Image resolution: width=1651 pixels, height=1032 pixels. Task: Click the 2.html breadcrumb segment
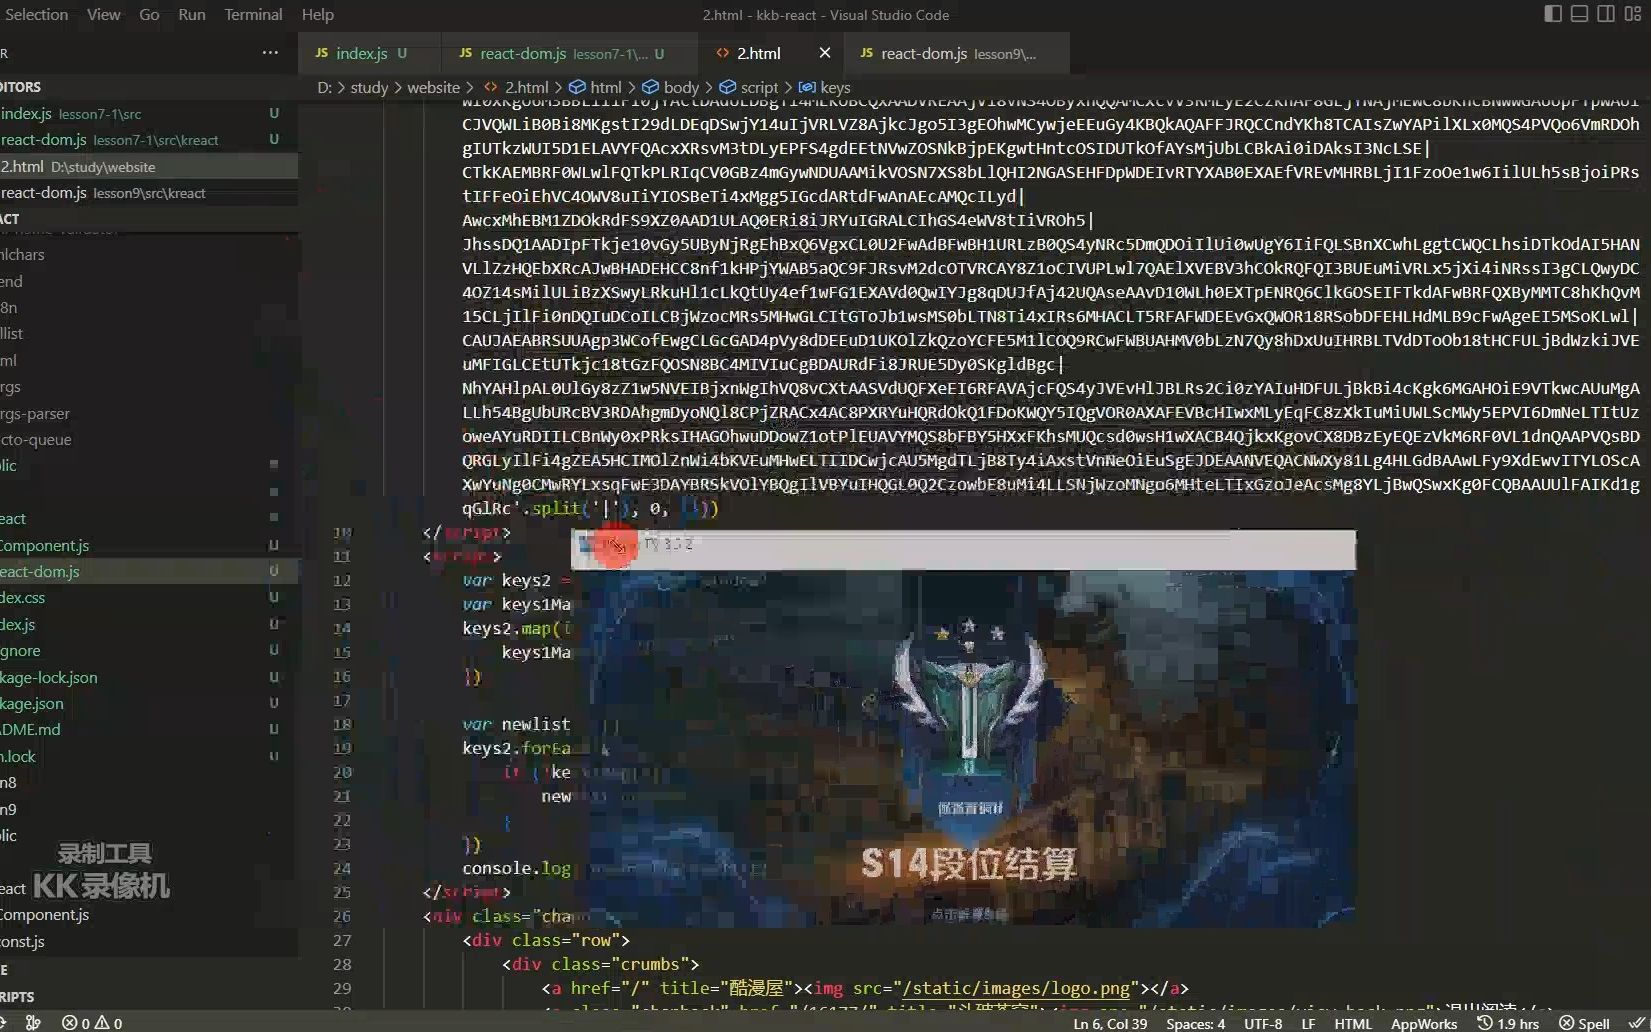click(x=516, y=88)
